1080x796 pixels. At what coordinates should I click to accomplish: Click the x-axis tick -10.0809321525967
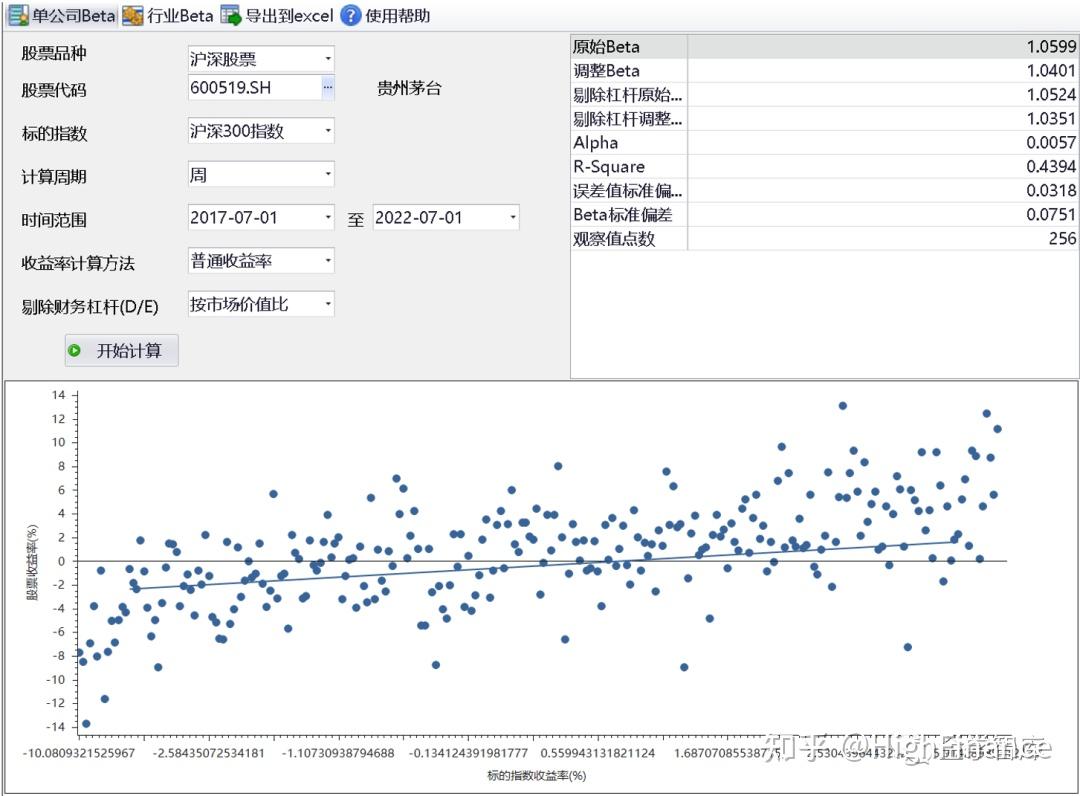tap(79, 753)
